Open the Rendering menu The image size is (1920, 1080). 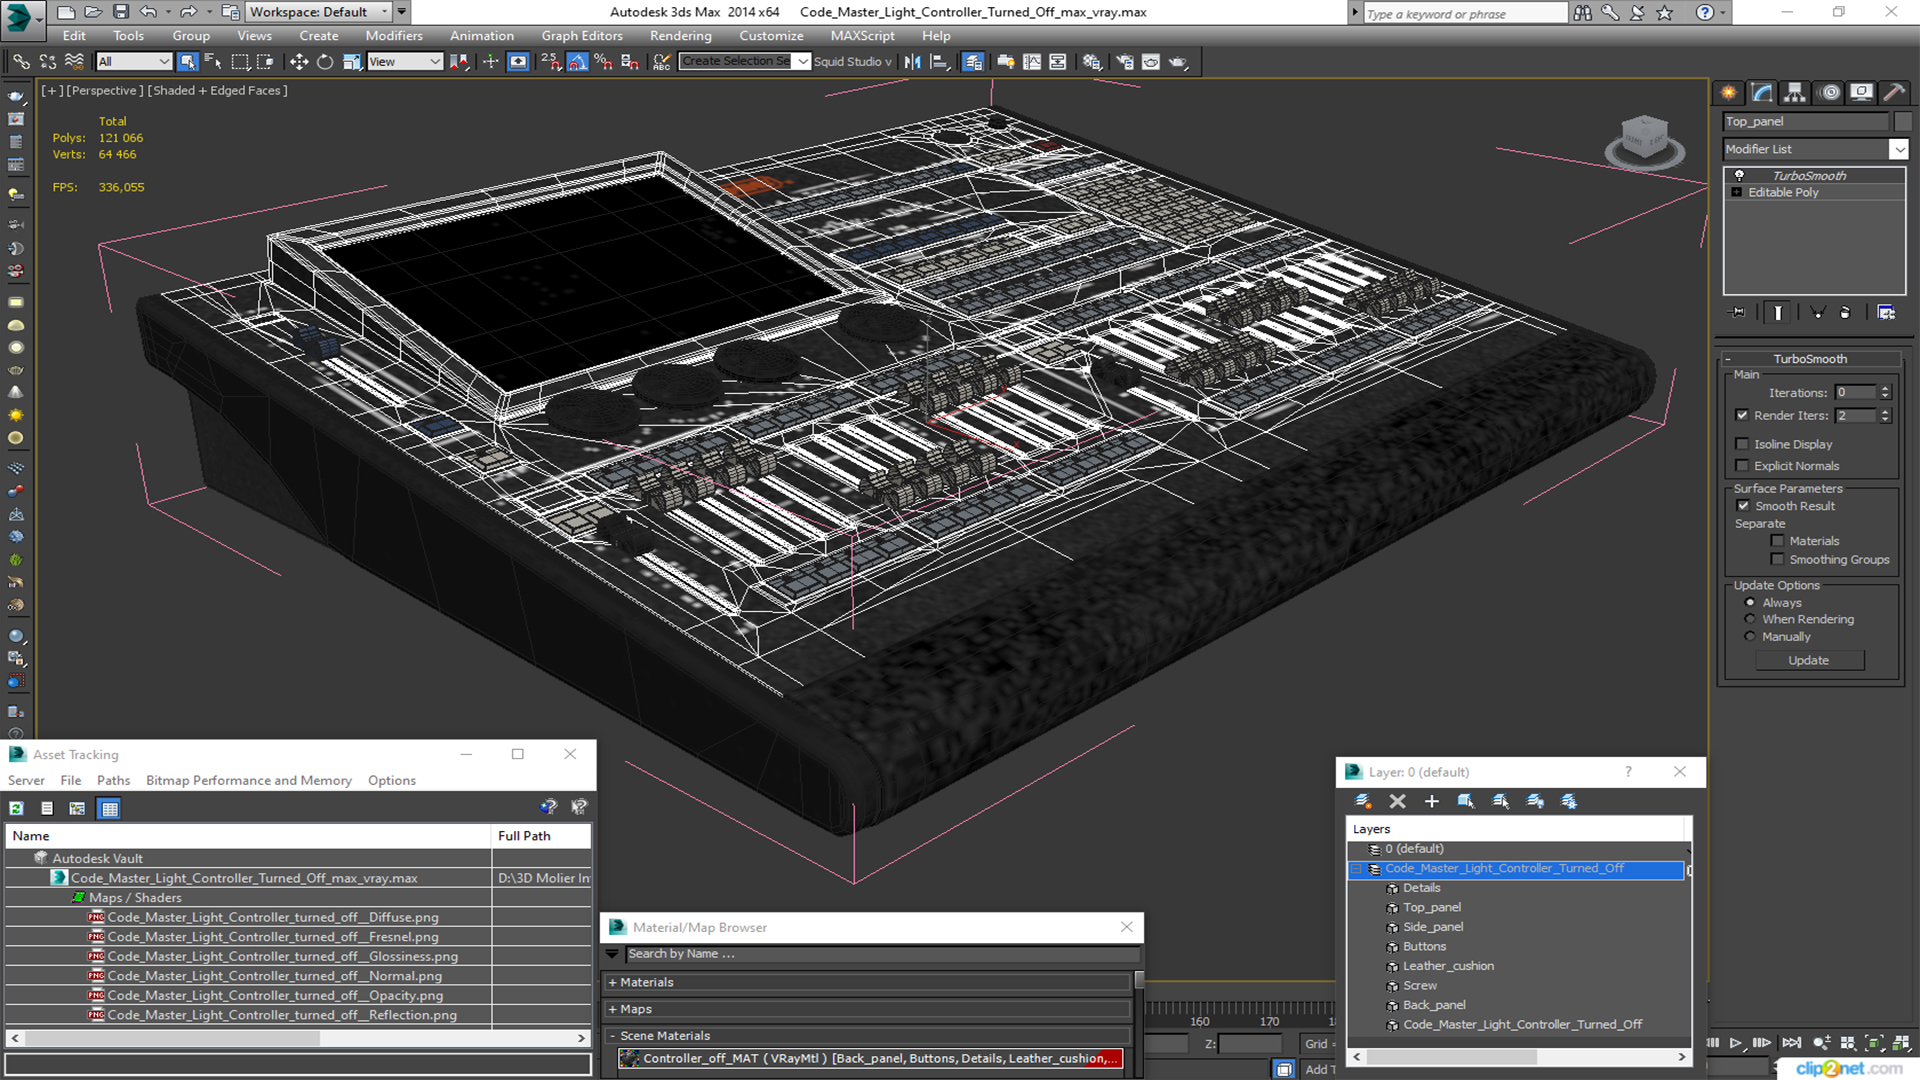coord(680,36)
